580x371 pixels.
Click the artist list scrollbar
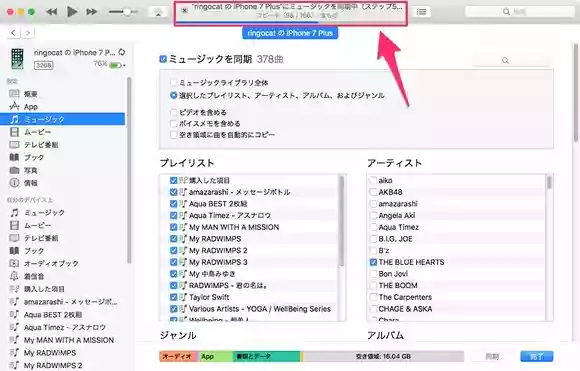(549, 183)
